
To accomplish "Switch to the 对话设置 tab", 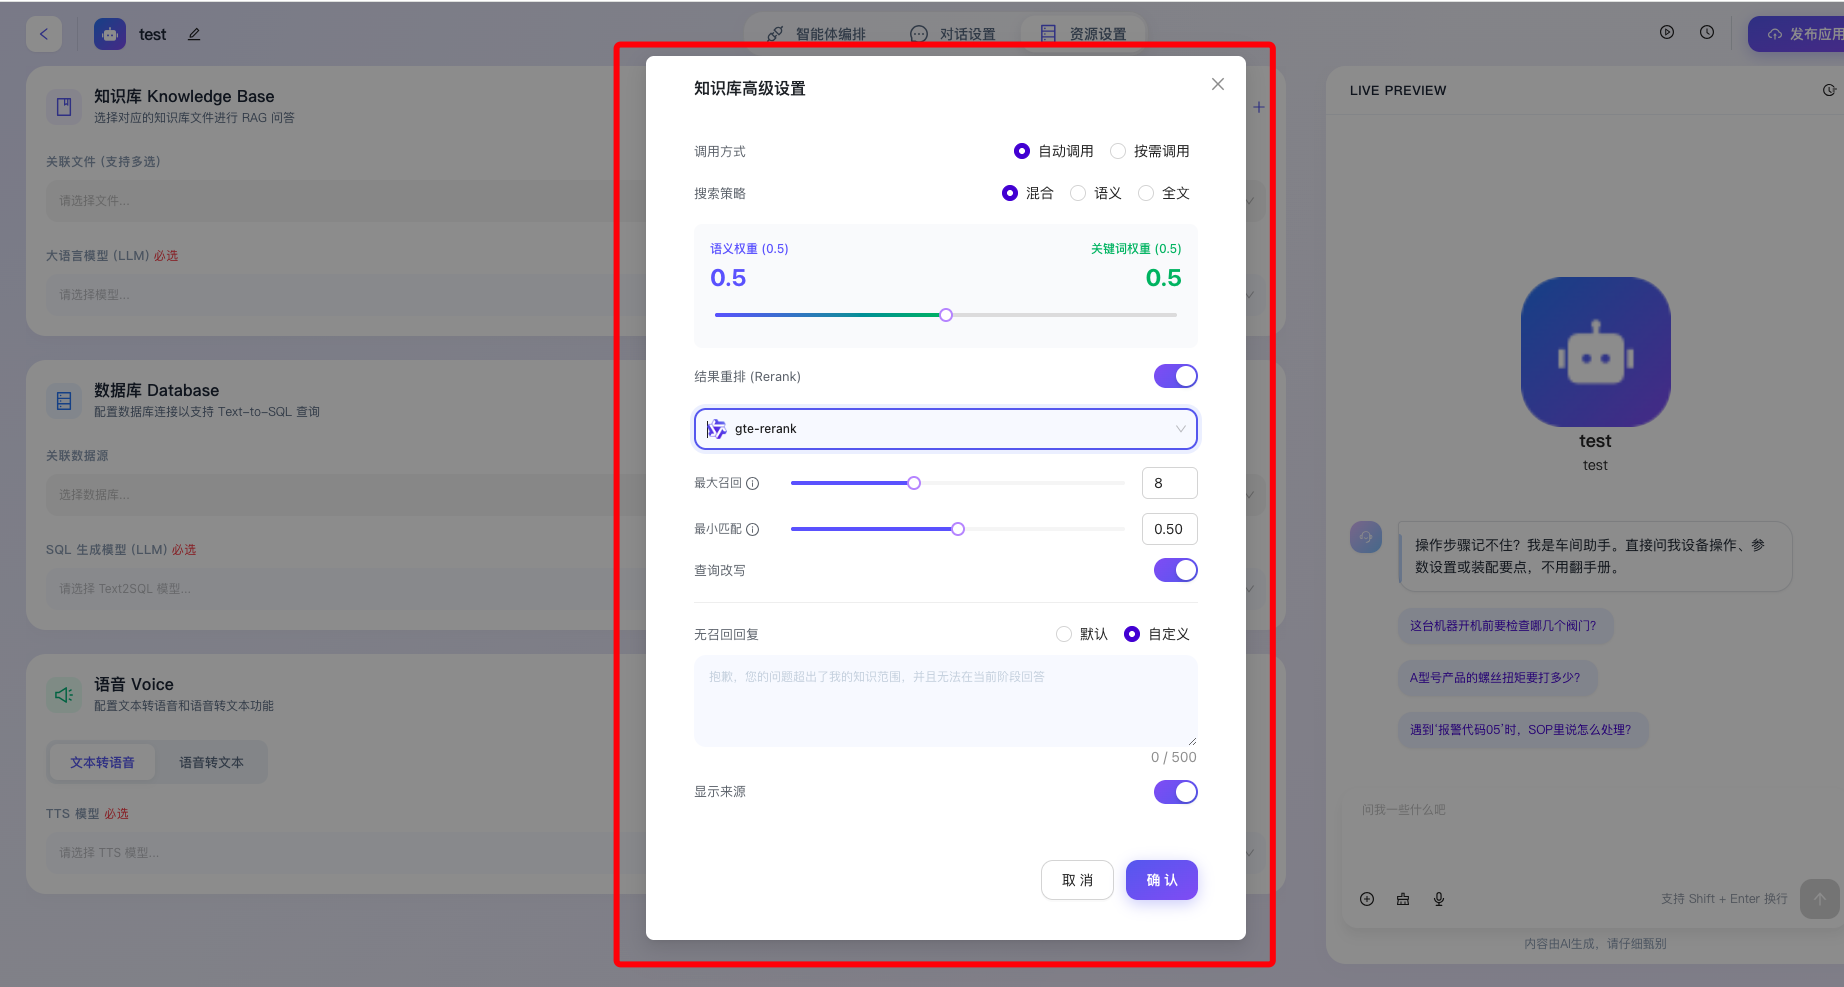I will point(953,34).
